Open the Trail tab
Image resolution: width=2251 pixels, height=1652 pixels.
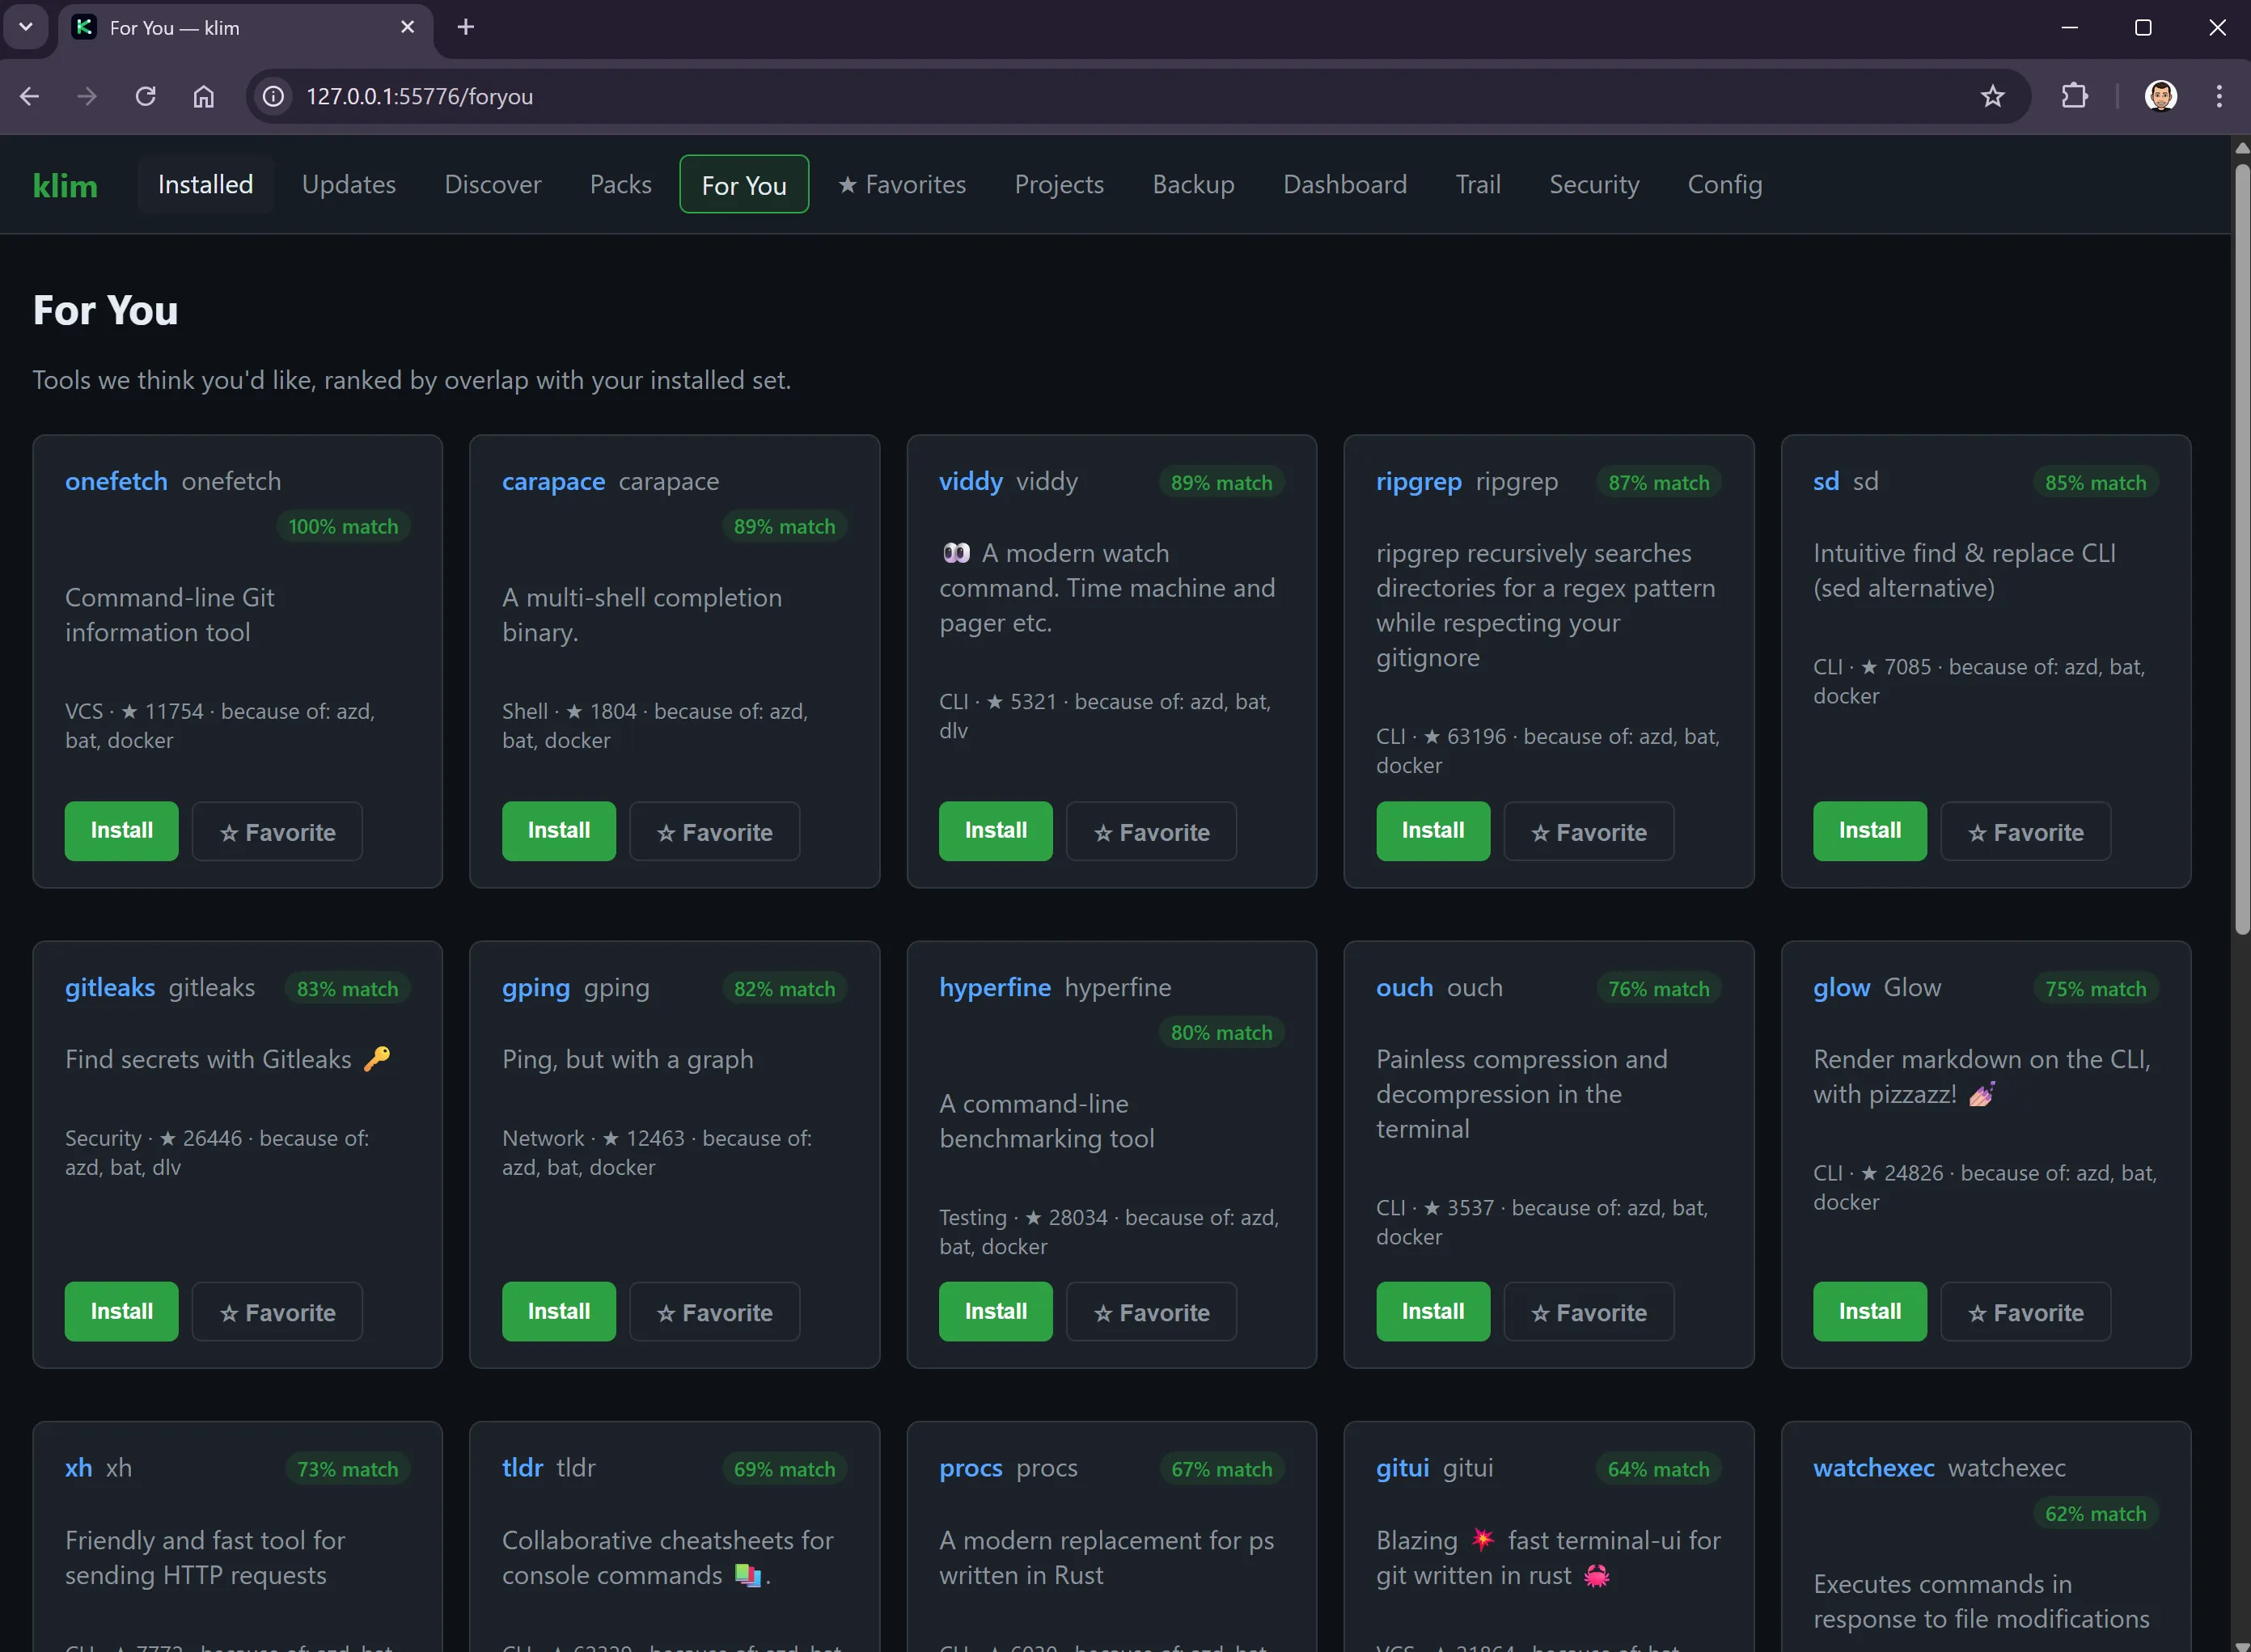[x=1477, y=184]
